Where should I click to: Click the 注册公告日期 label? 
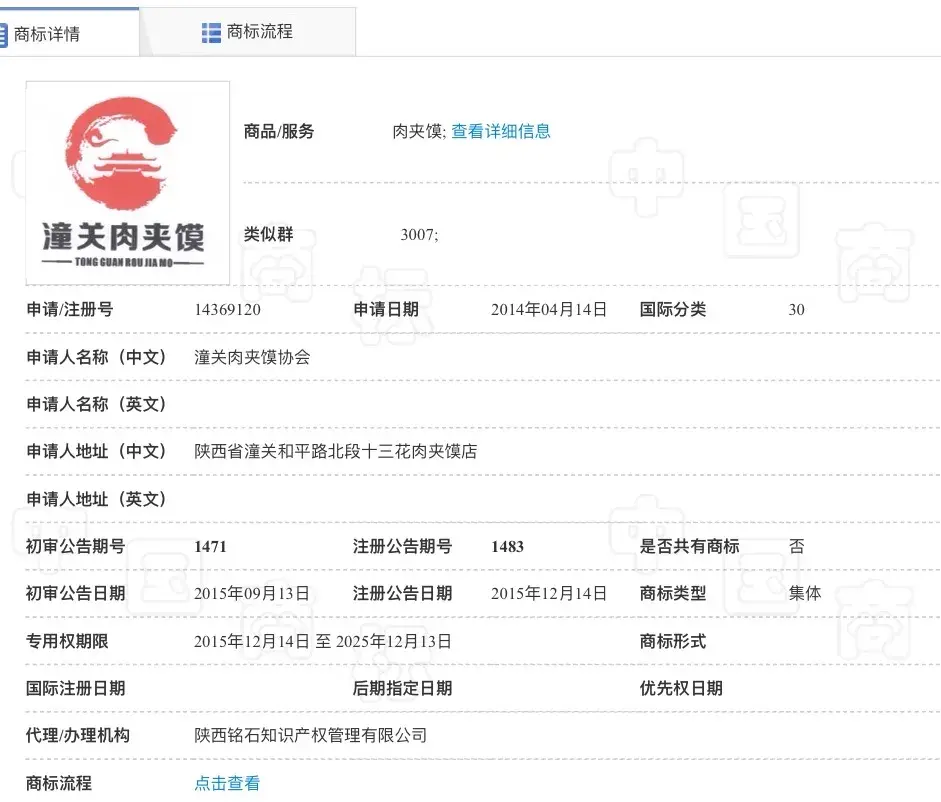pyautogui.click(x=402, y=594)
